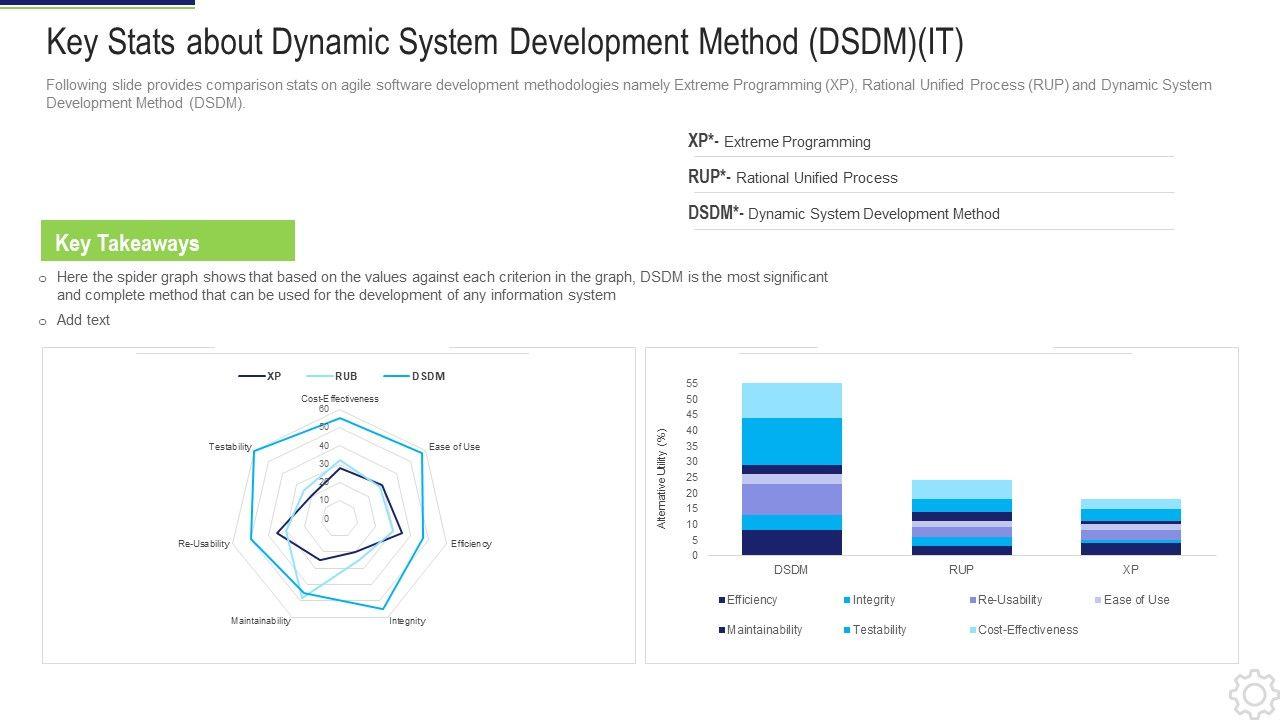Click the Efficiency legend color square
Screen dimensions: 1280x720
[x=722, y=600]
